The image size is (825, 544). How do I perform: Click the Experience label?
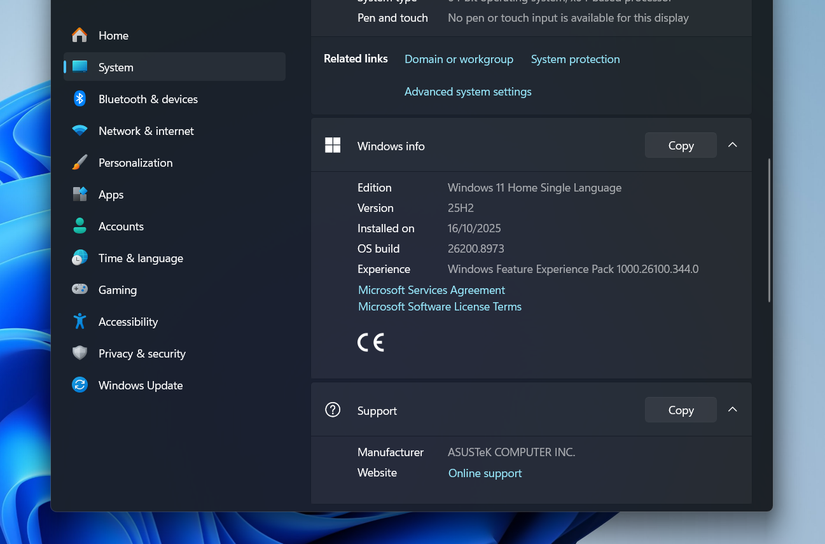pos(384,269)
